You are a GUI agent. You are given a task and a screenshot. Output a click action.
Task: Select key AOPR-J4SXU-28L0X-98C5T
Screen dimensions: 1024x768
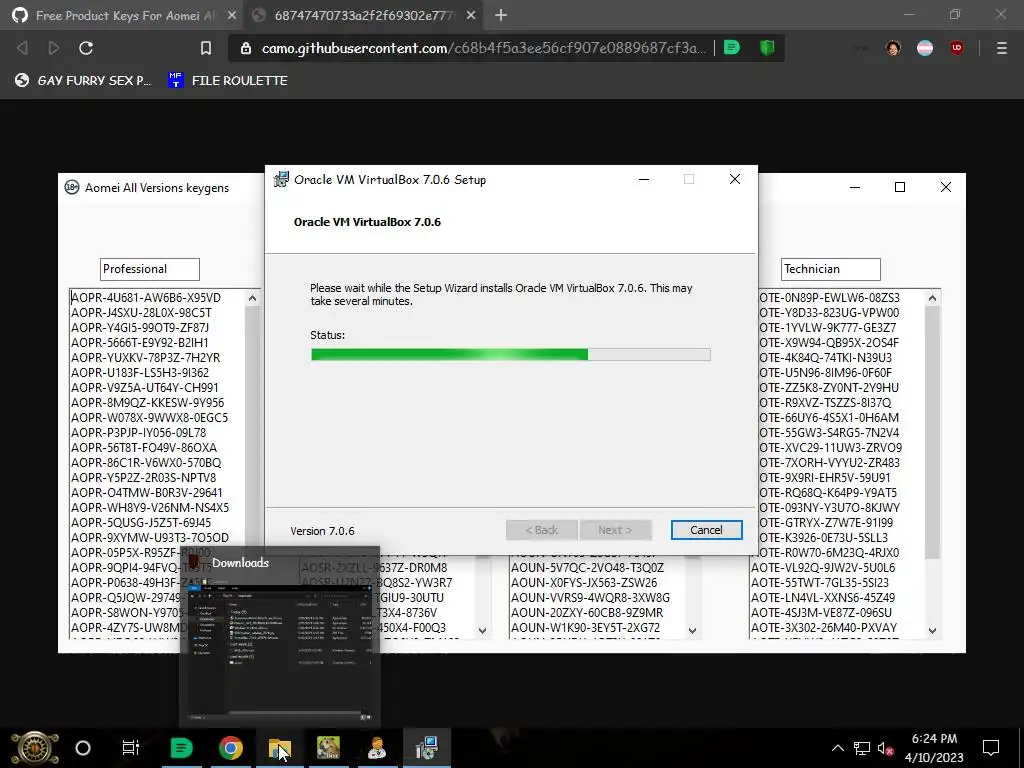(141, 313)
